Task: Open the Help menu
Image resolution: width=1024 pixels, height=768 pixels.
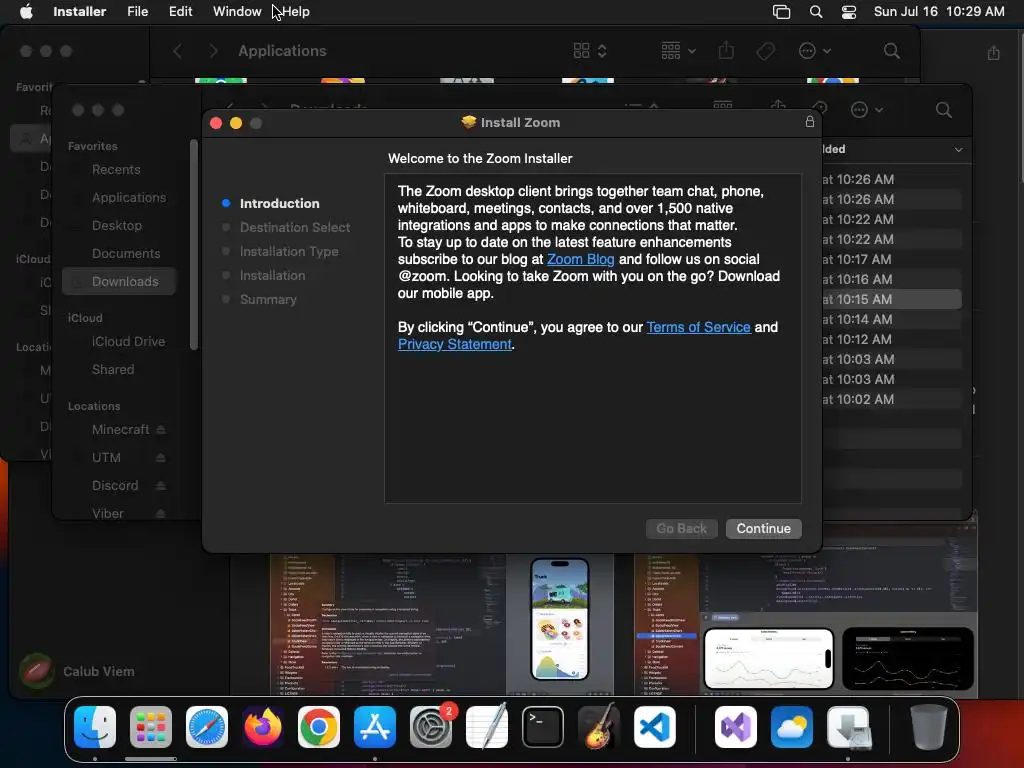Action: pyautogui.click(x=296, y=12)
